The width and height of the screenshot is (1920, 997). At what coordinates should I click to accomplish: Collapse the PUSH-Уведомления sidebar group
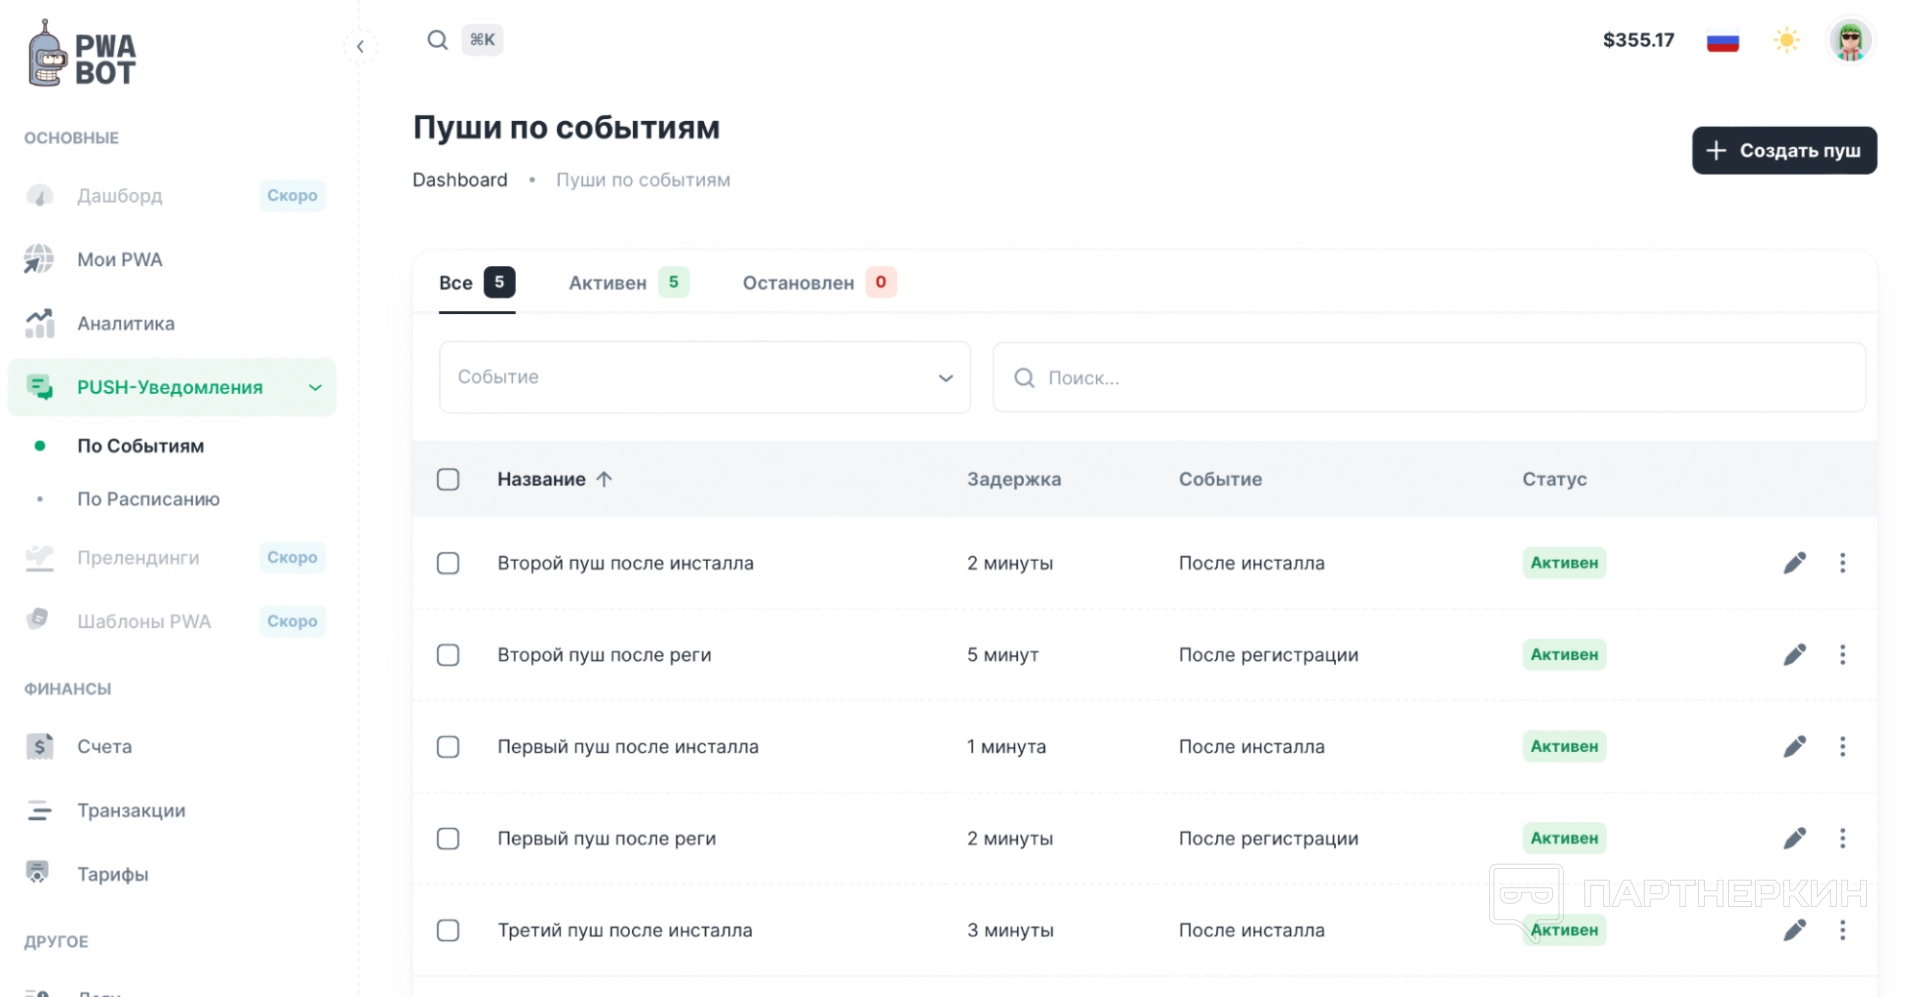(x=315, y=387)
